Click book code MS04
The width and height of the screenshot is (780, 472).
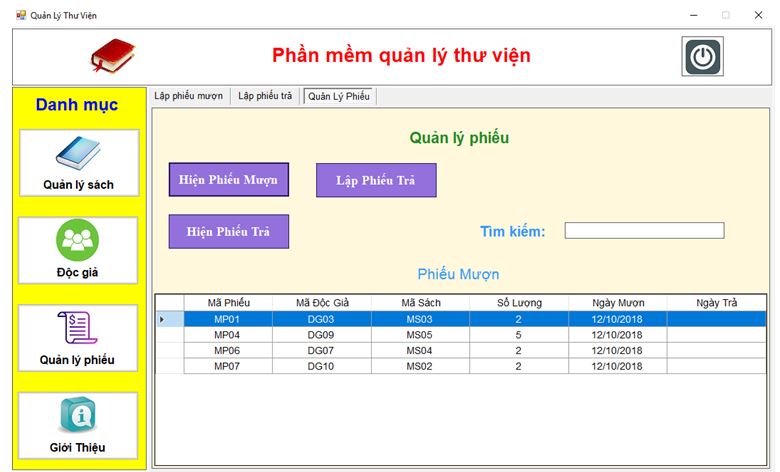pyautogui.click(x=420, y=350)
